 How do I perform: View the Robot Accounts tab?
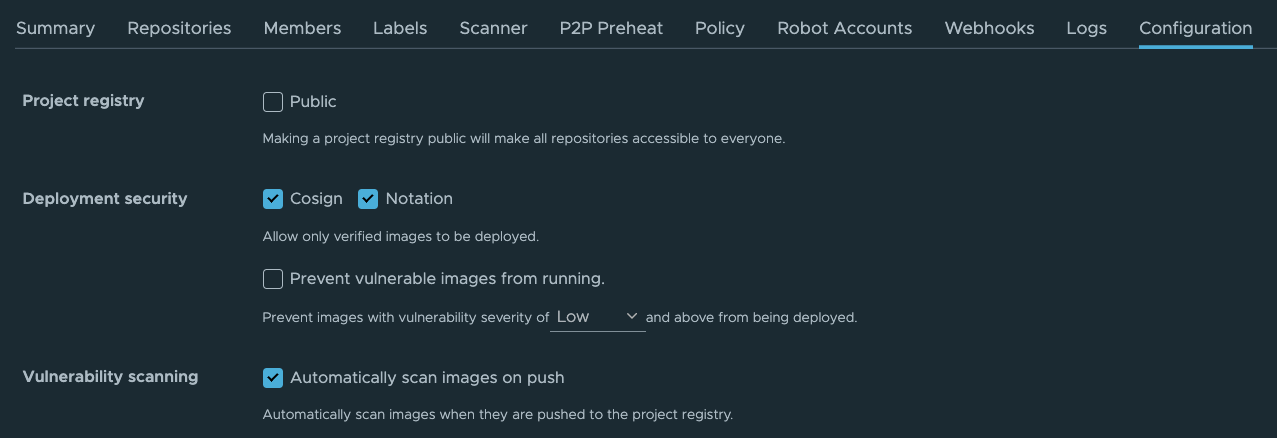click(844, 28)
